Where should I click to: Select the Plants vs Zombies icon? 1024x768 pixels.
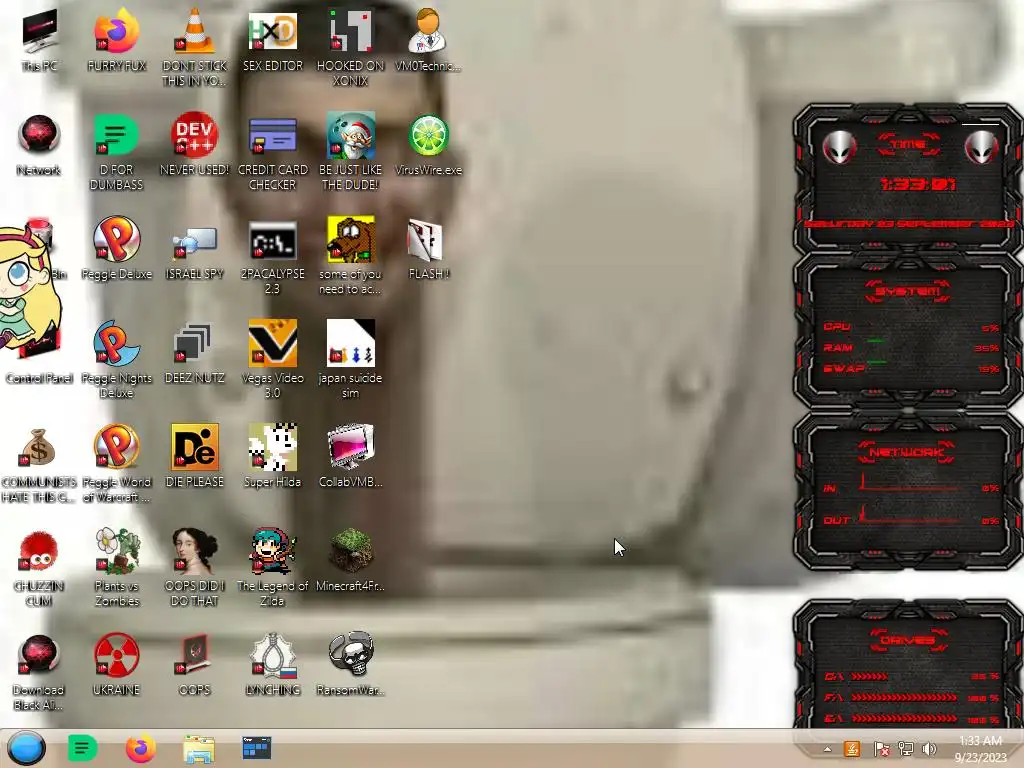click(116, 567)
